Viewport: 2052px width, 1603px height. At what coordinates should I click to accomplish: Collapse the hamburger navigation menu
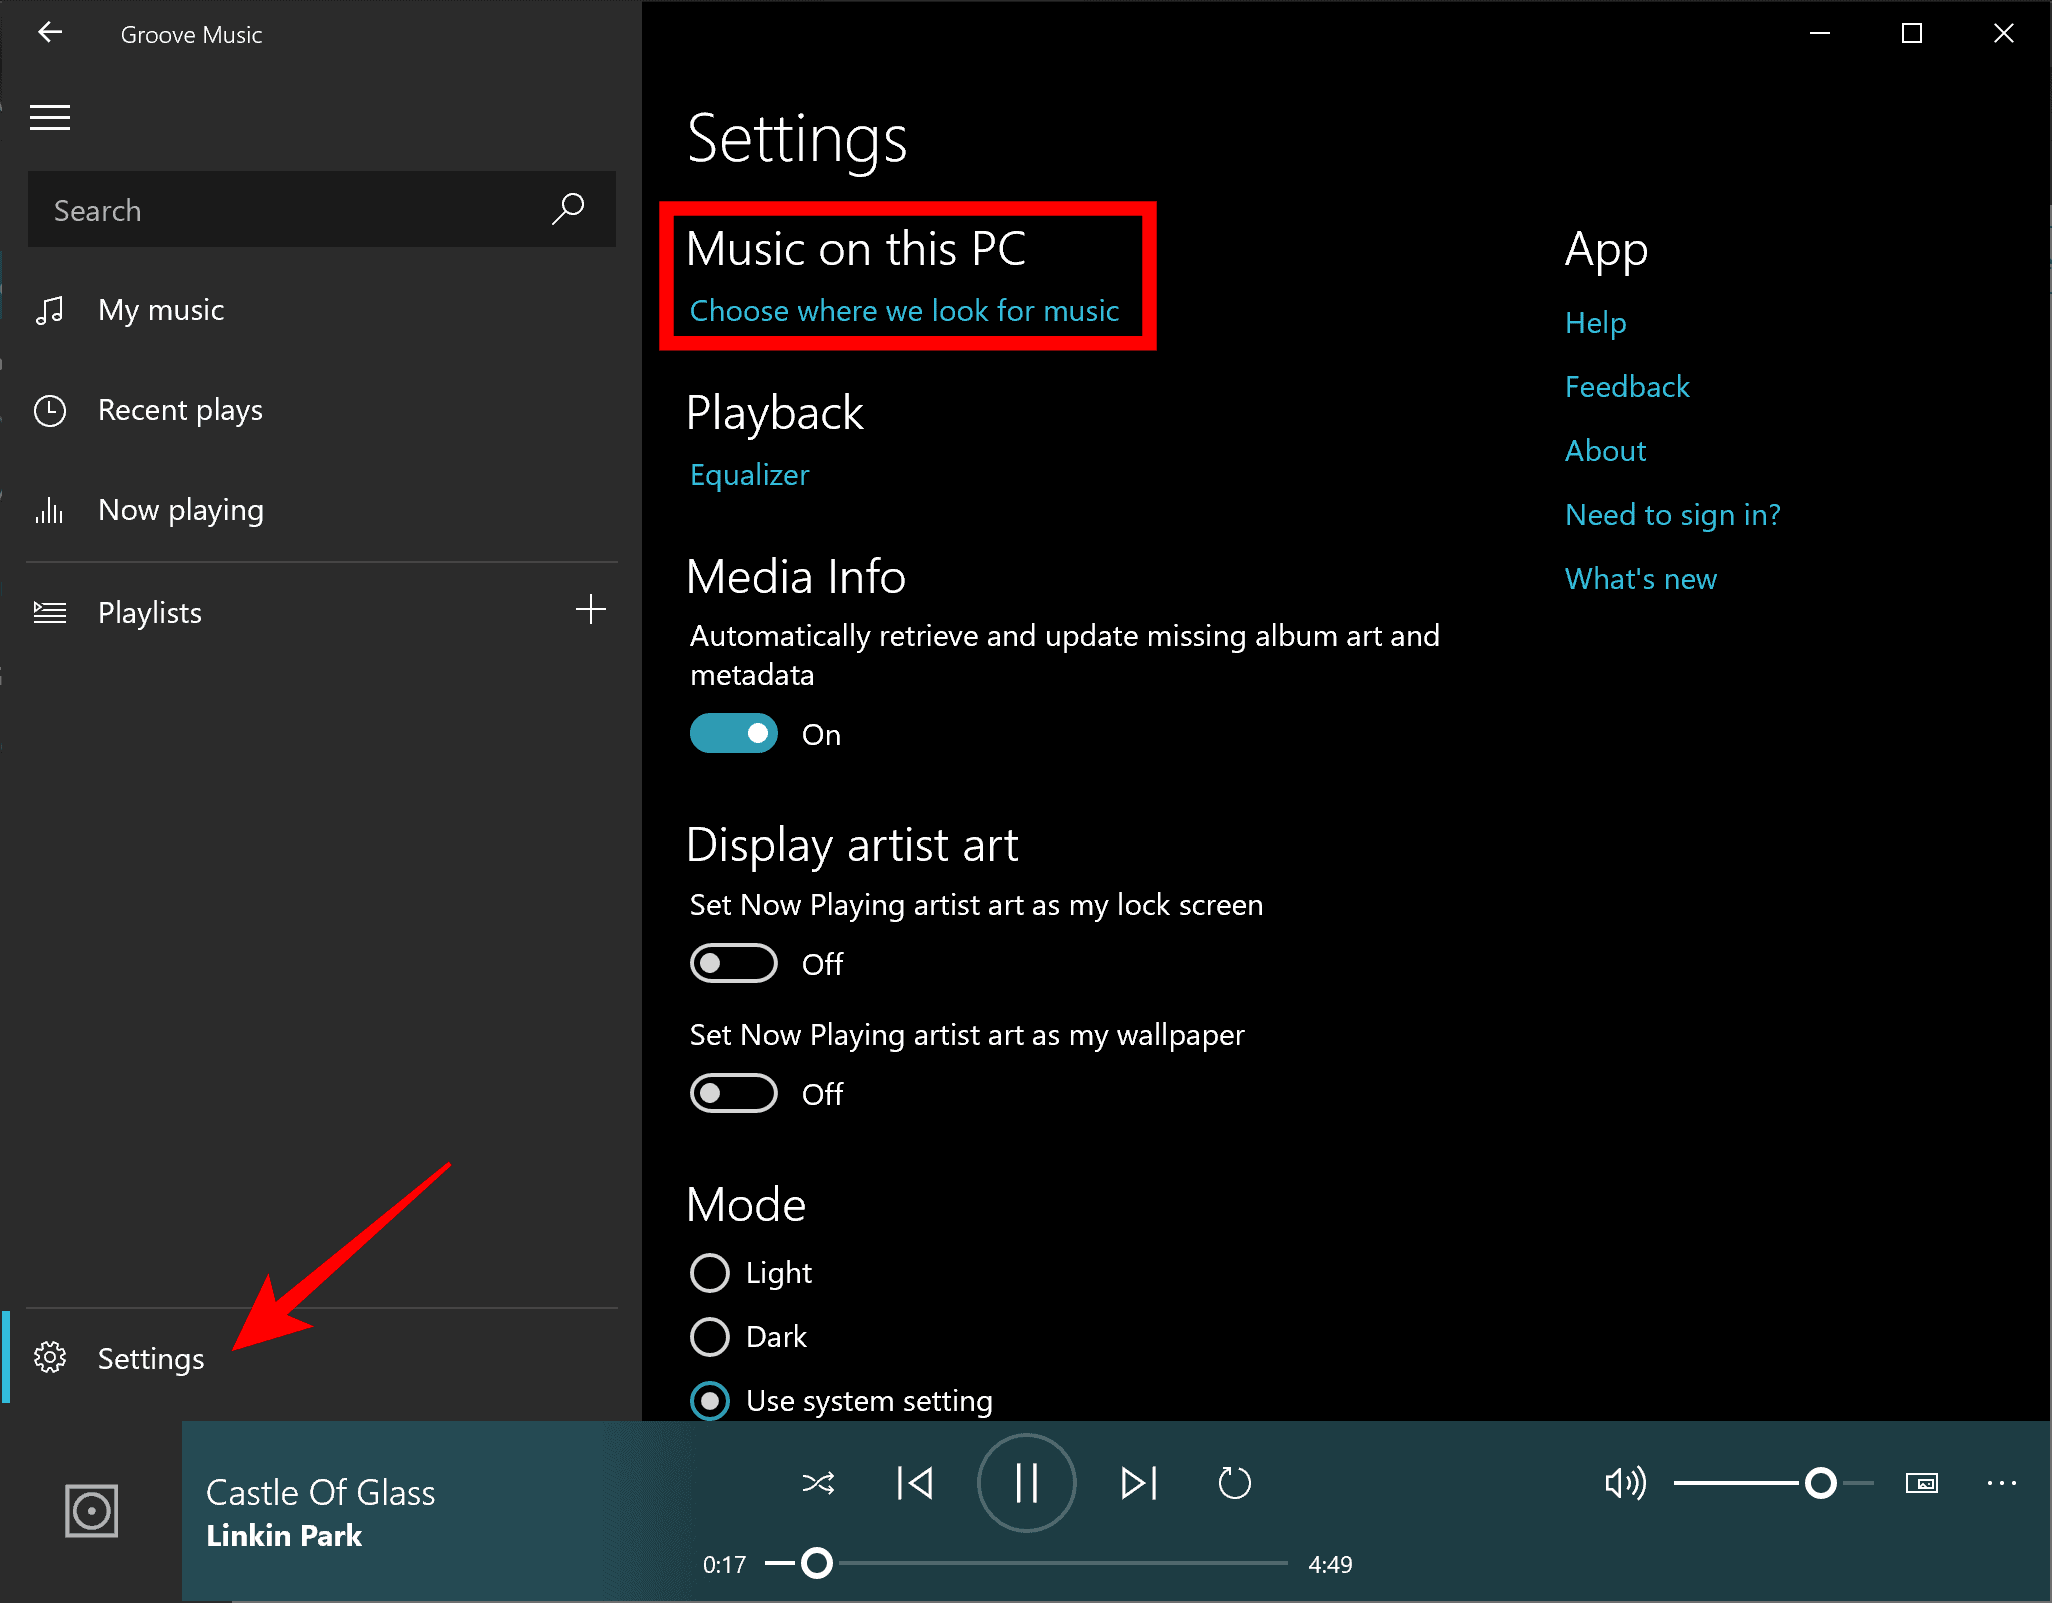coord(50,118)
